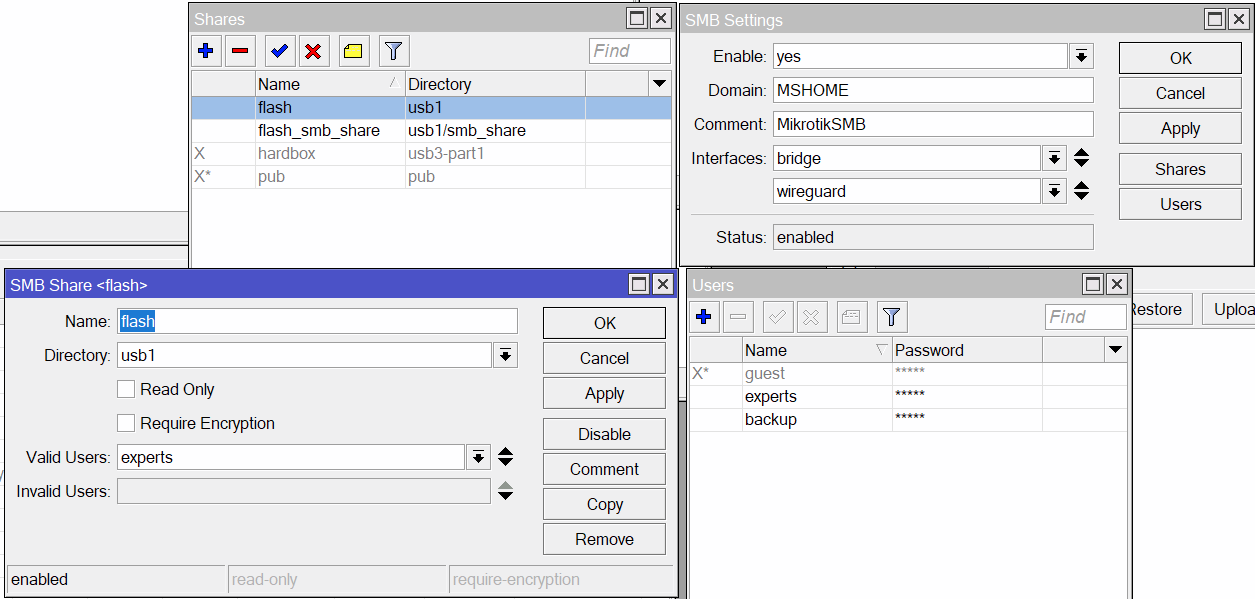1255x599 pixels.
Task: Click the Name field containing flash
Action: tap(317, 321)
